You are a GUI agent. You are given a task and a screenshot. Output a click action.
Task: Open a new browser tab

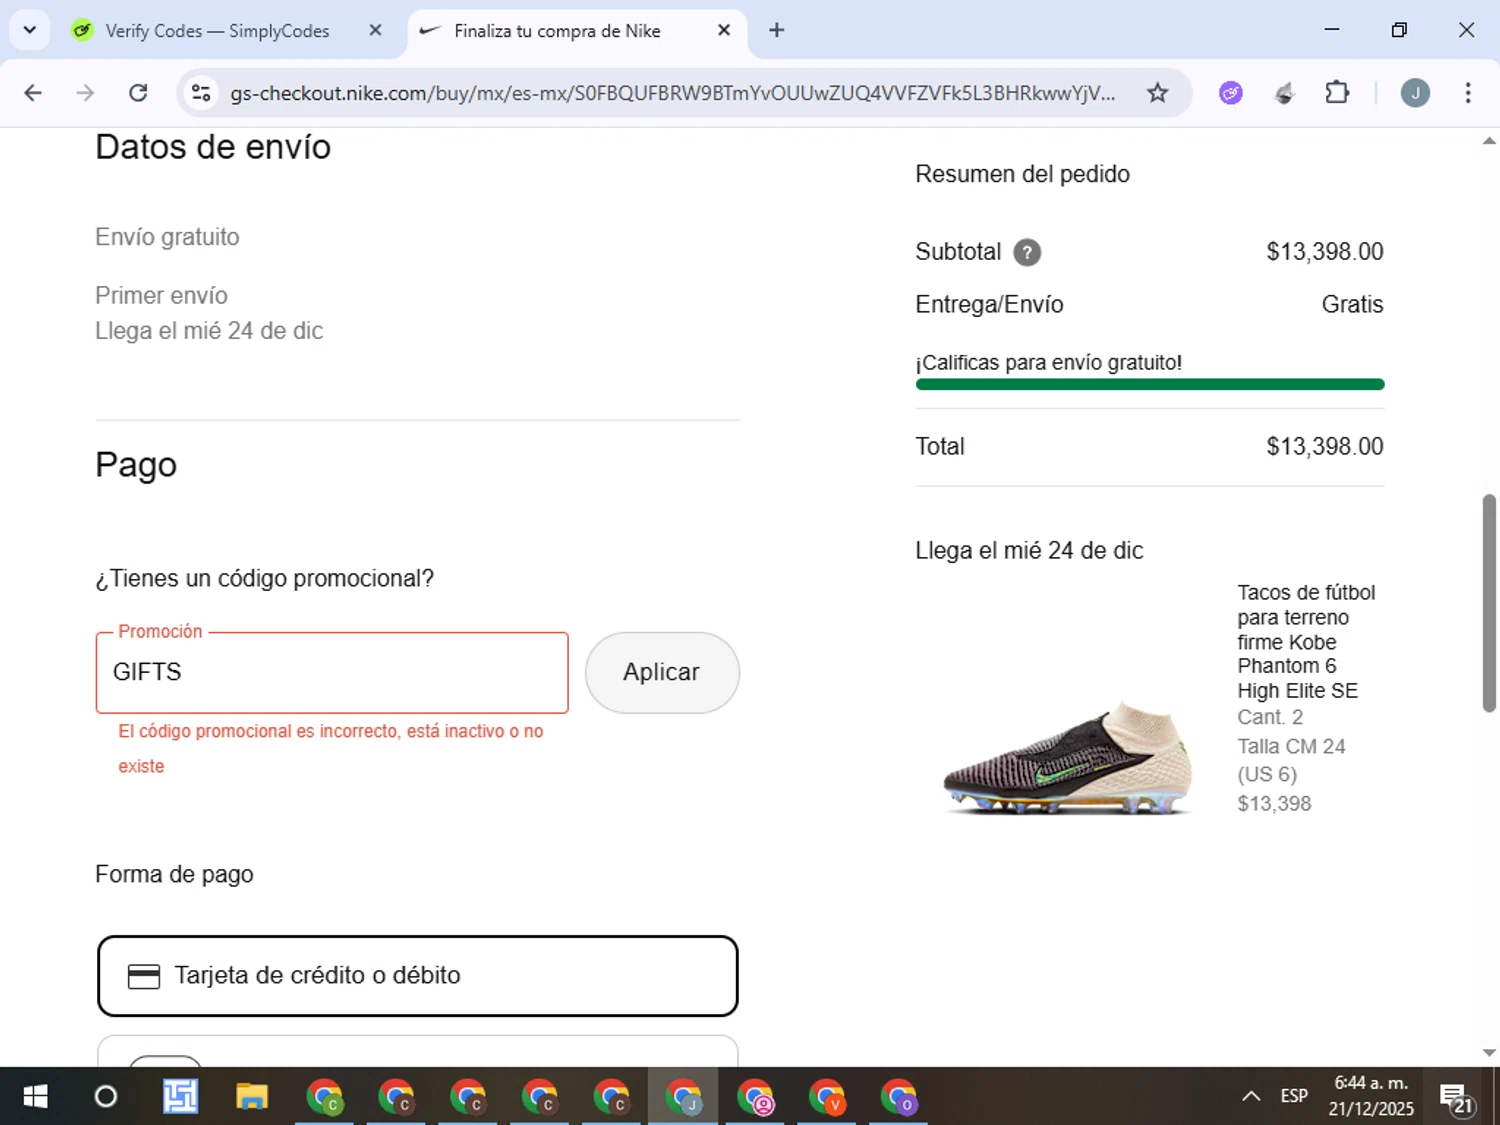[776, 30]
